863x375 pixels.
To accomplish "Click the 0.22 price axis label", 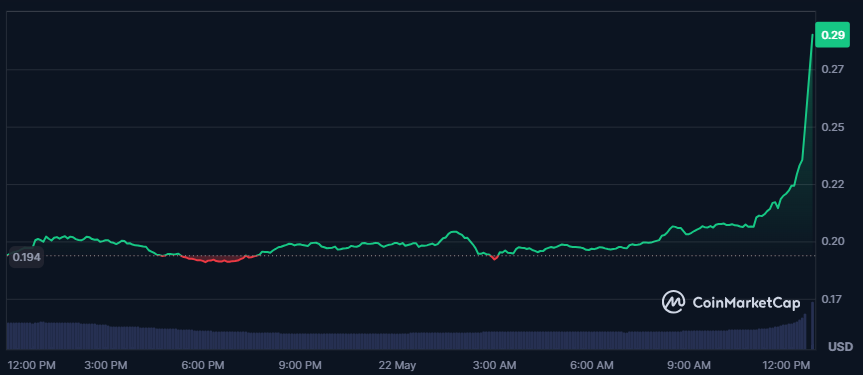I will pyautogui.click(x=832, y=184).
